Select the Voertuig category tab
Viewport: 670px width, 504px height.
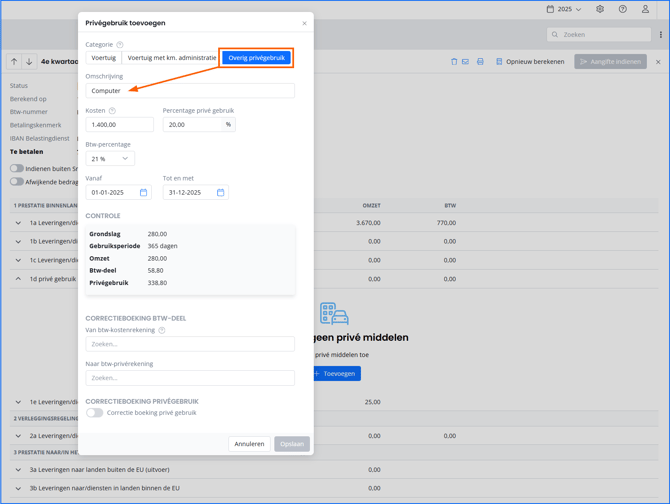[103, 58]
